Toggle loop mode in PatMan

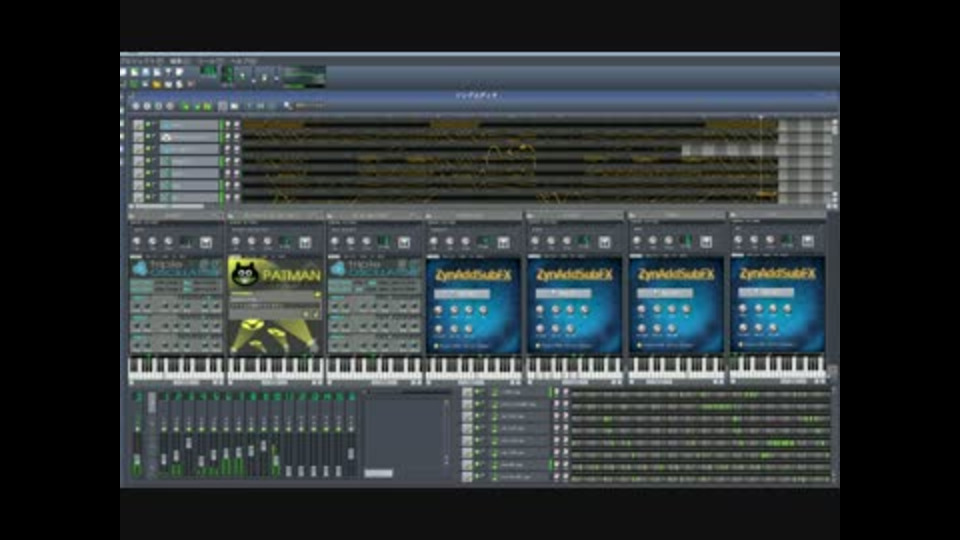306,314
